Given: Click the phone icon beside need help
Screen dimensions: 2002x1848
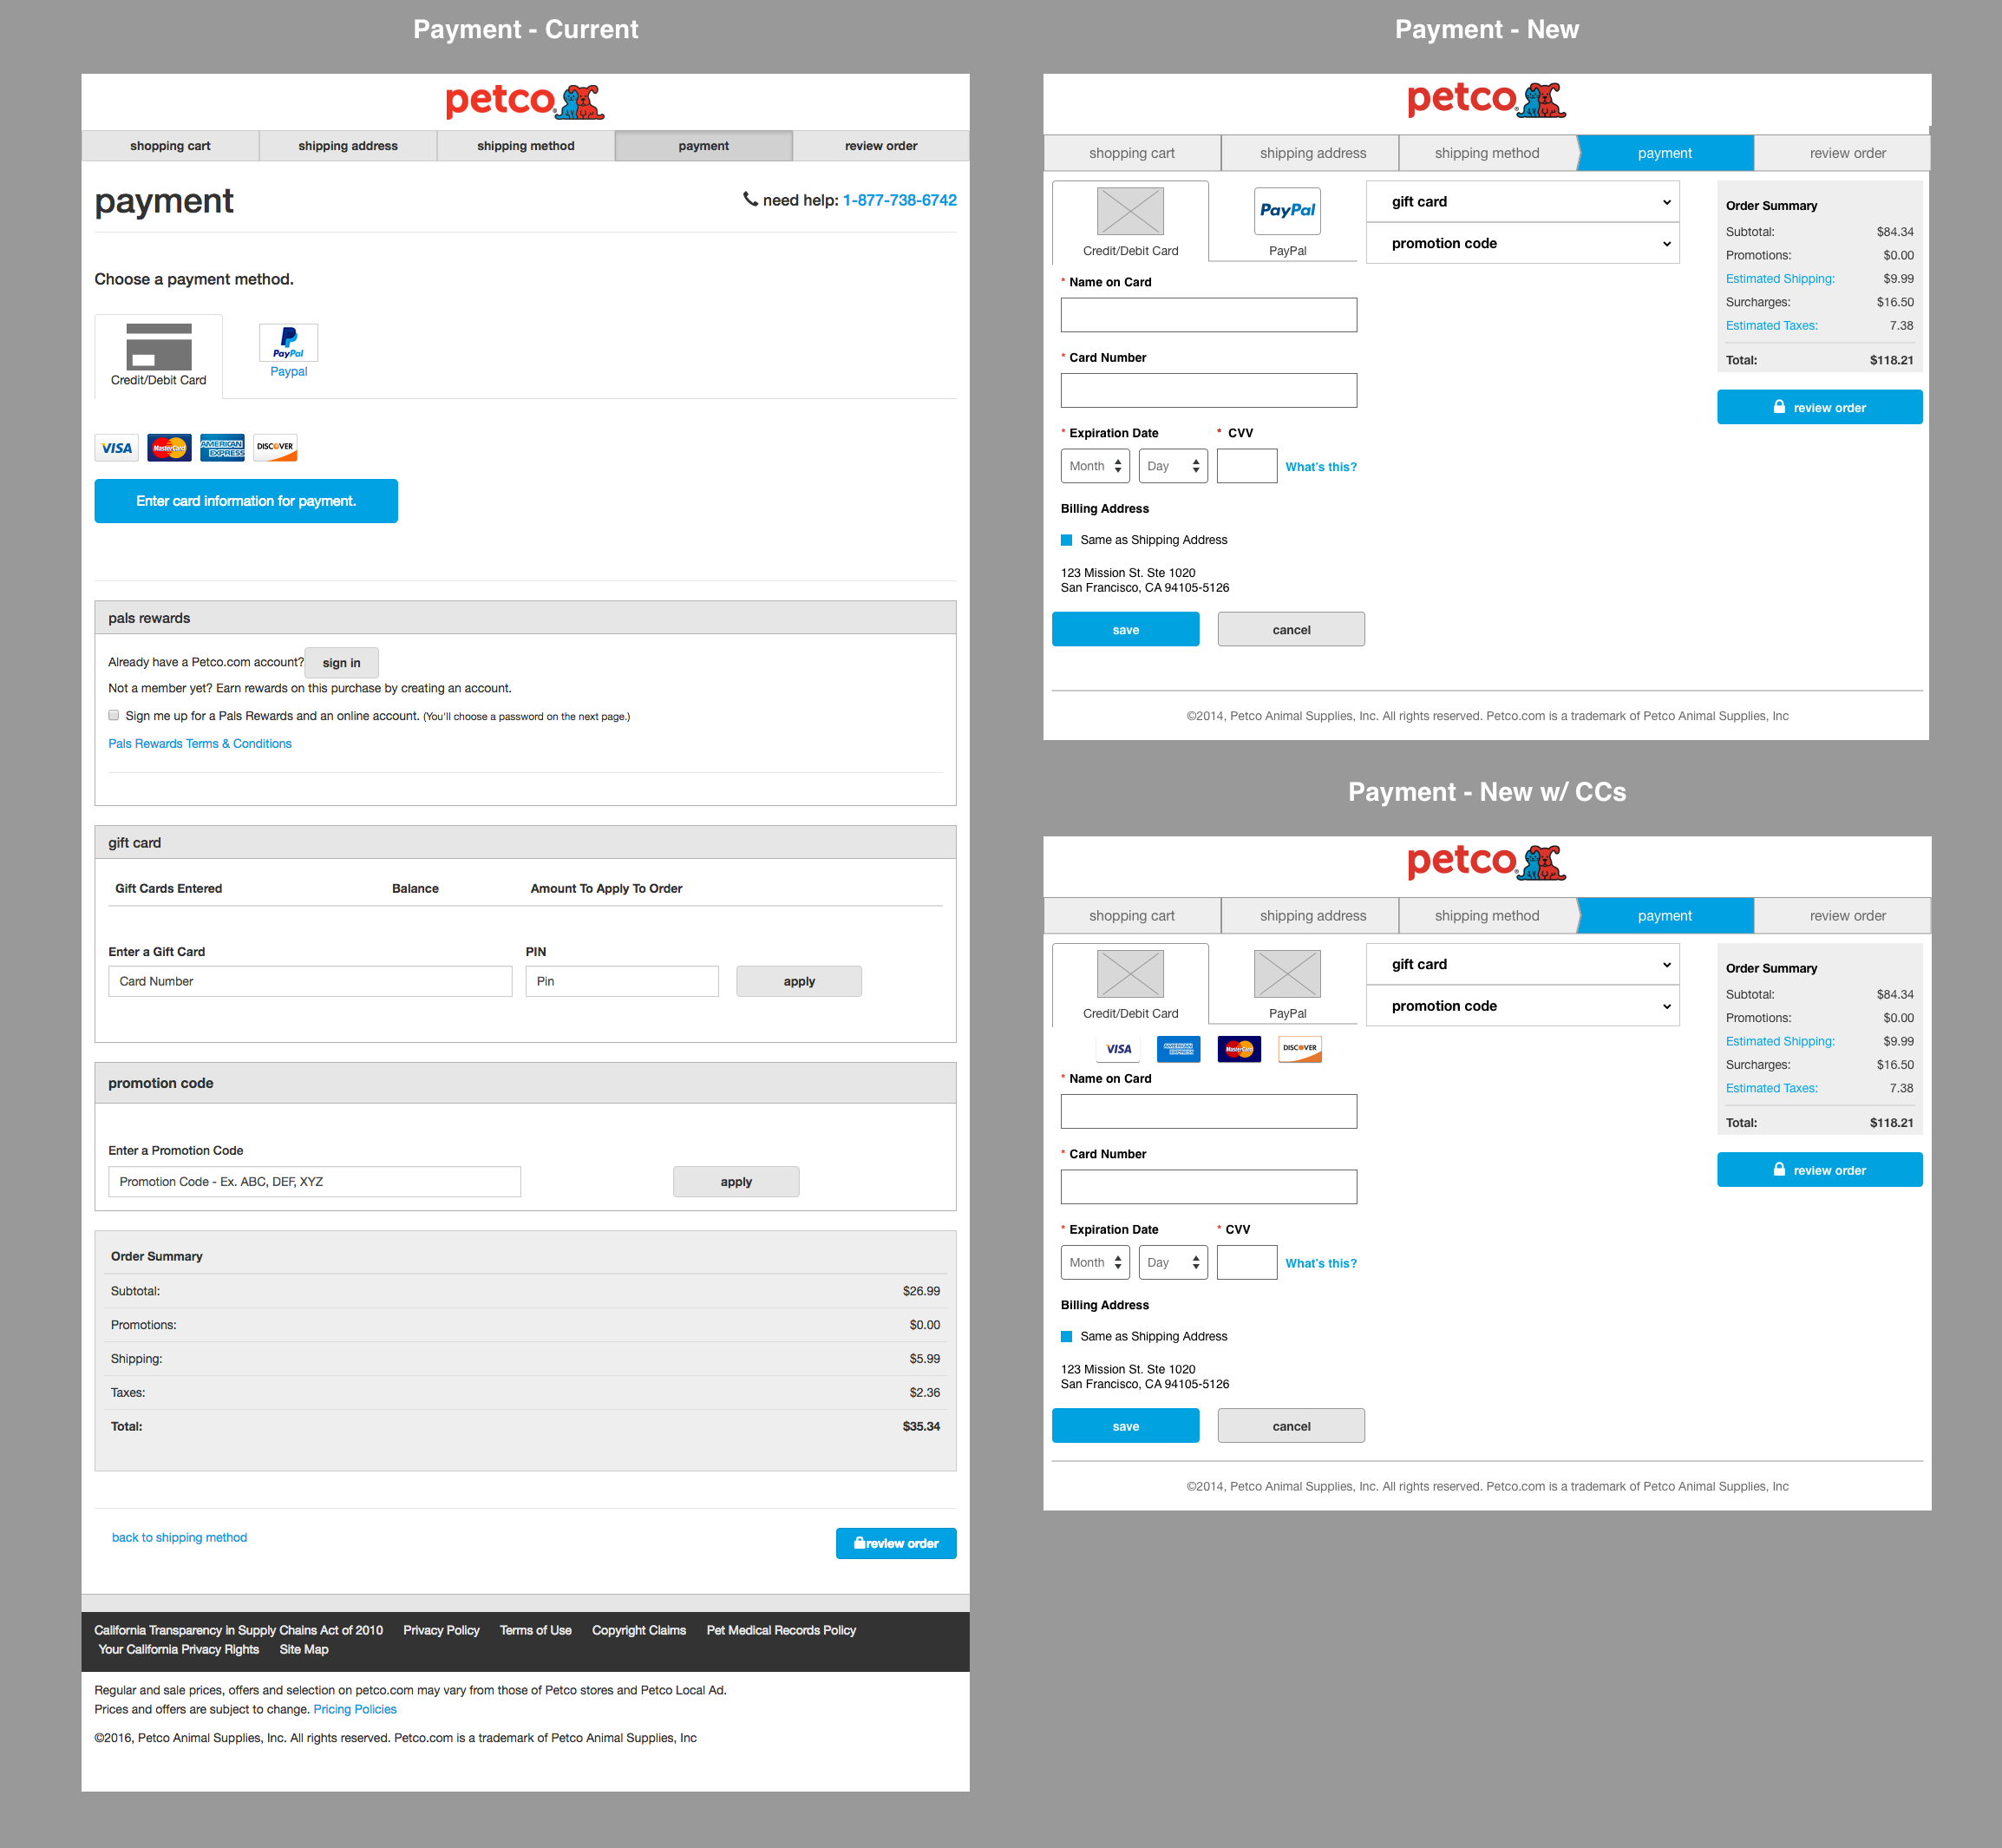Looking at the screenshot, I should pyautogui.click(x=750, y=199).
